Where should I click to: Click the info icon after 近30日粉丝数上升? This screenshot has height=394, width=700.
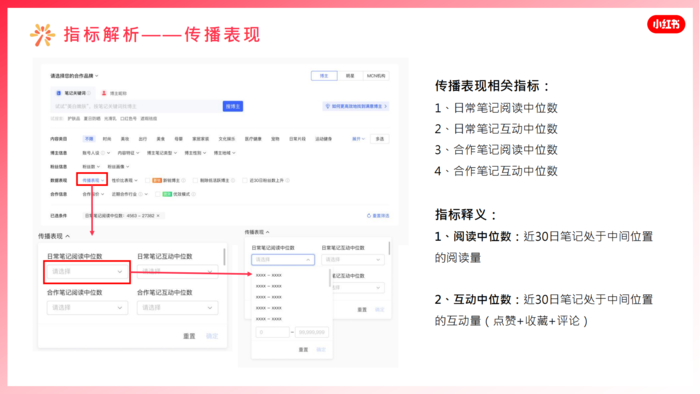(288, 180)
